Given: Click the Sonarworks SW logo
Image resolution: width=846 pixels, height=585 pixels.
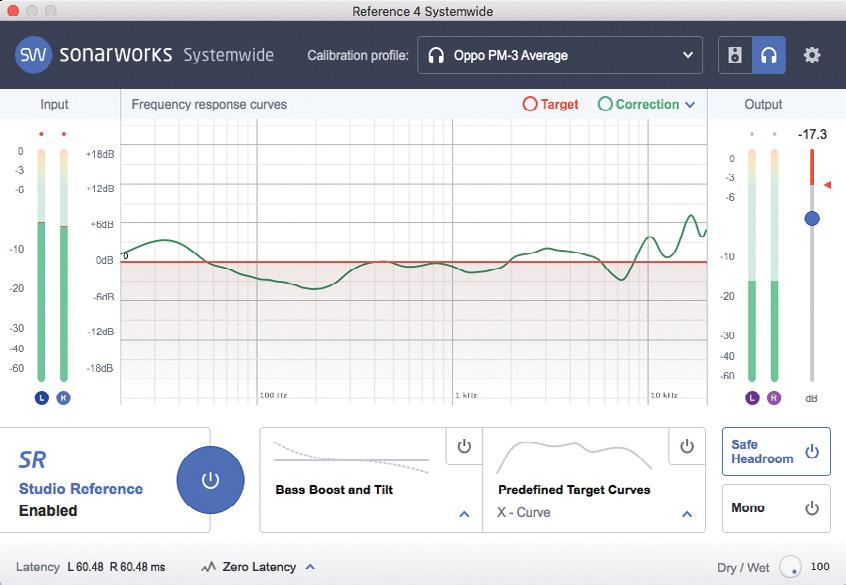Looking at the screenshot, I should (33, 55).
